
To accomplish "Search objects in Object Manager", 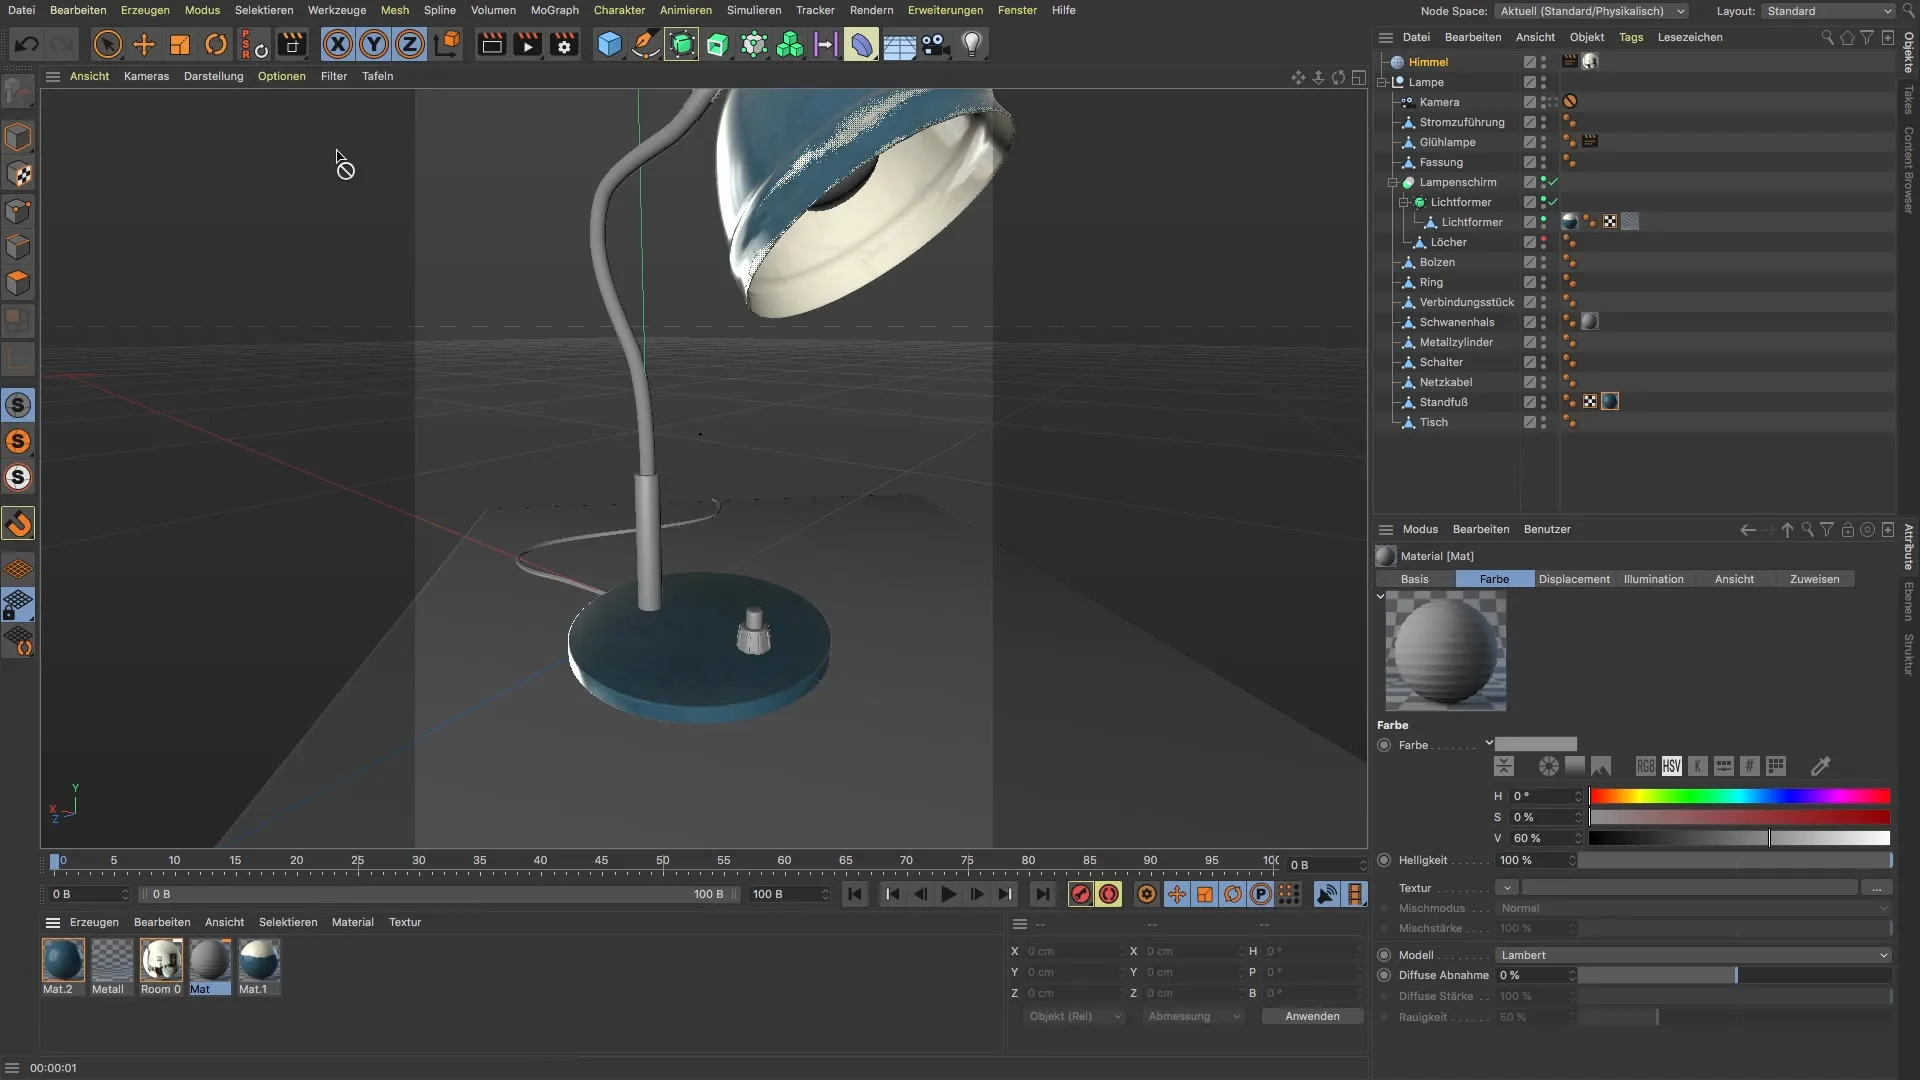I will 1827,37.
